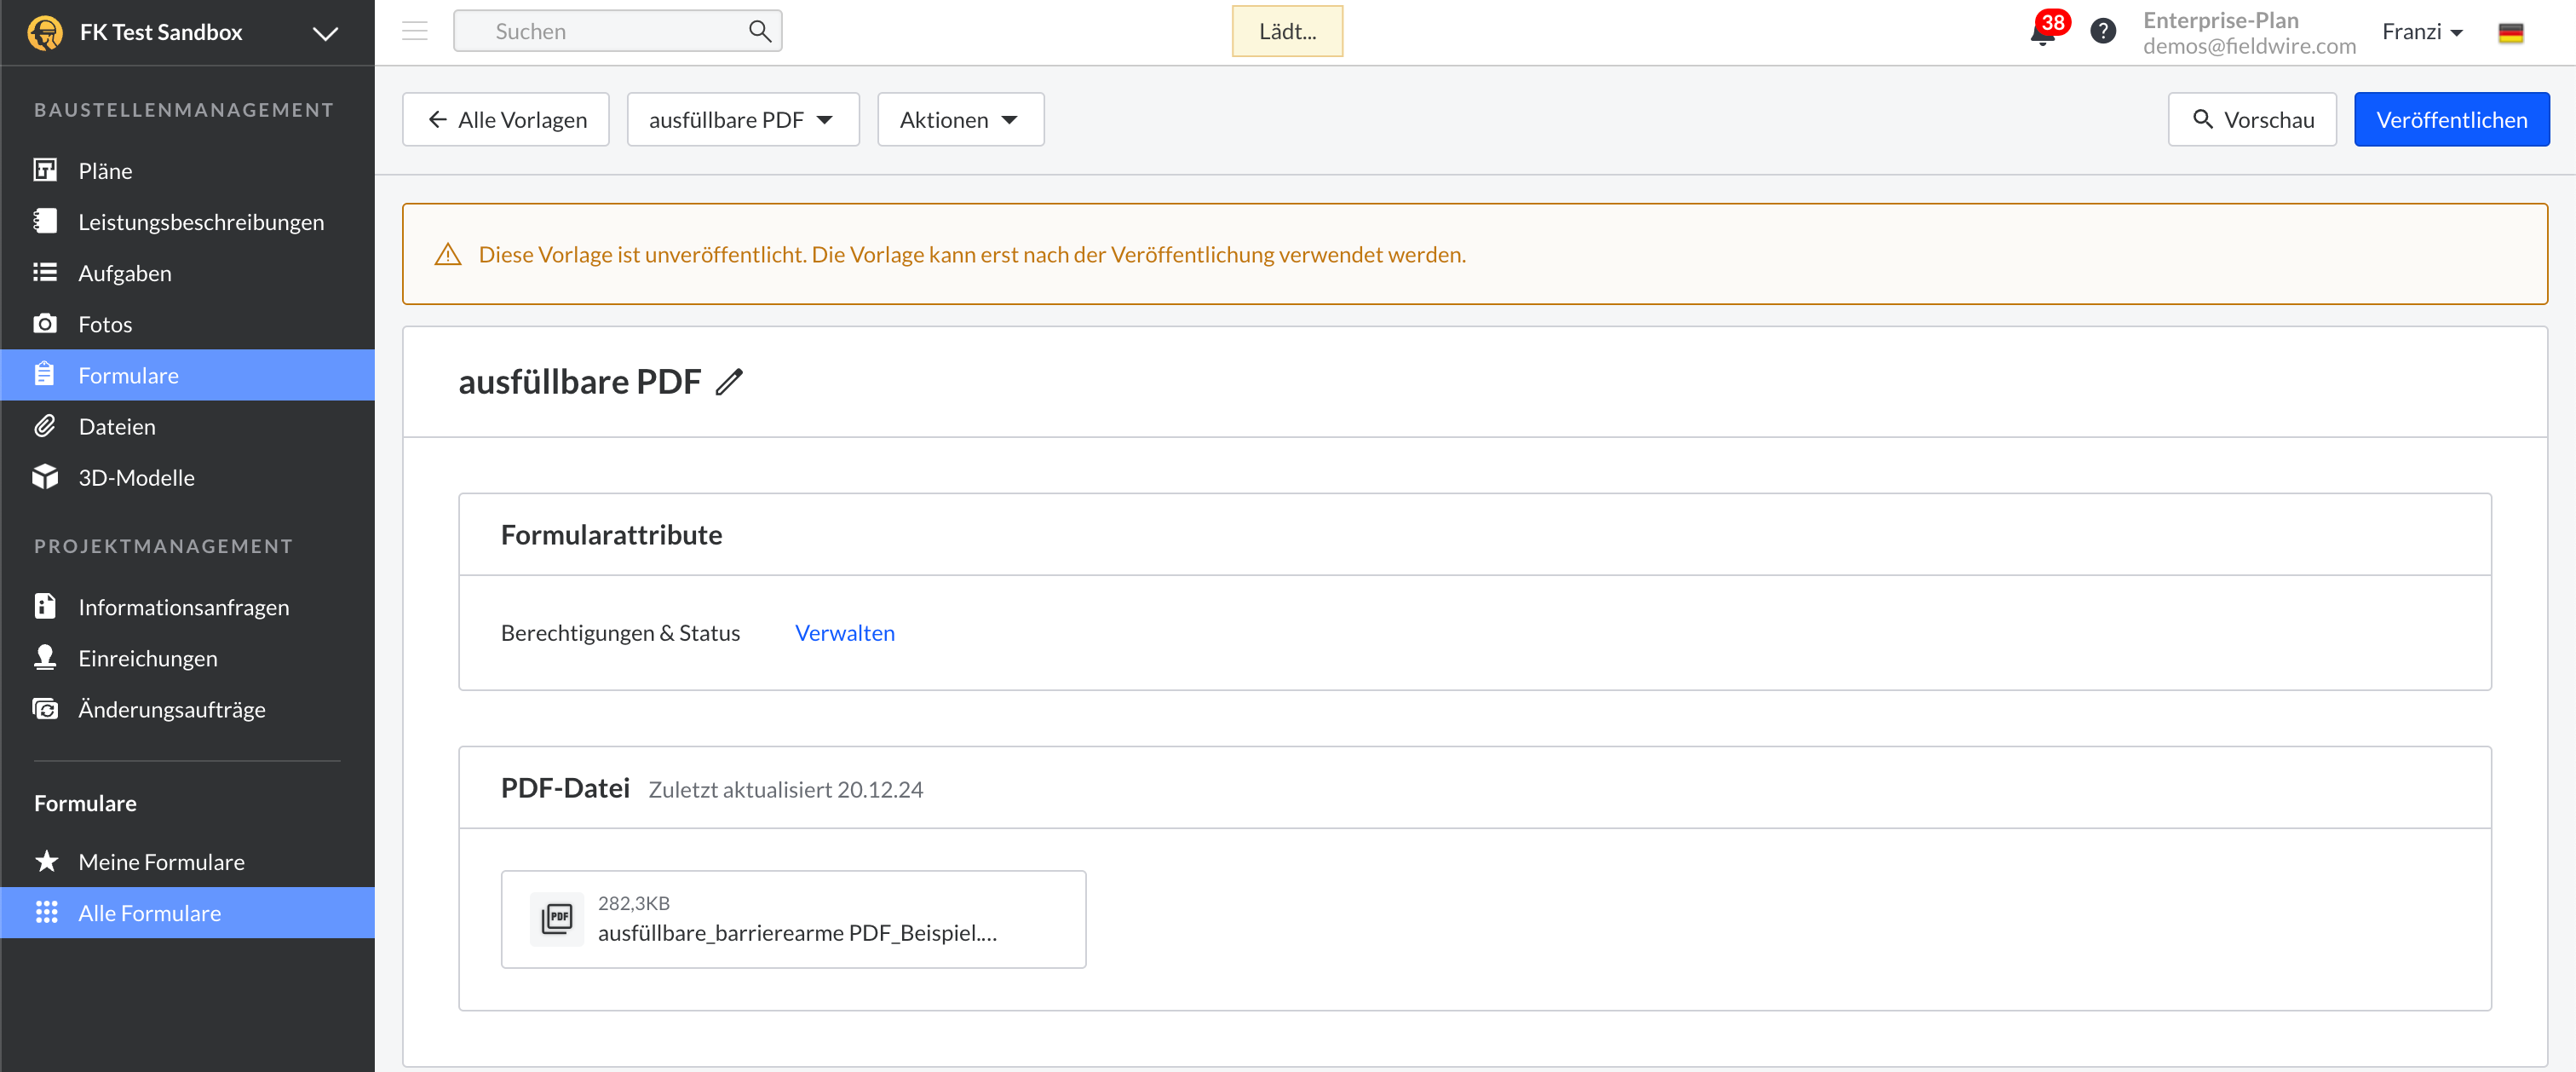Click the Formulare clipboard icon
This screenshot has height=1072, width=2576.
[45, 374]
